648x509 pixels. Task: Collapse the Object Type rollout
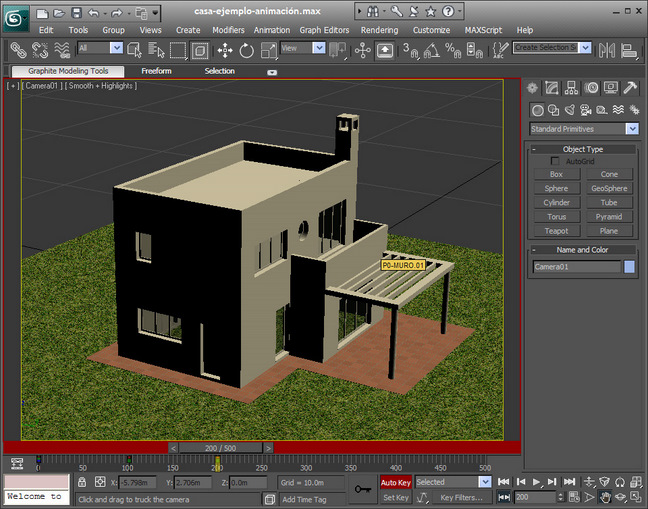coord(534,149)
